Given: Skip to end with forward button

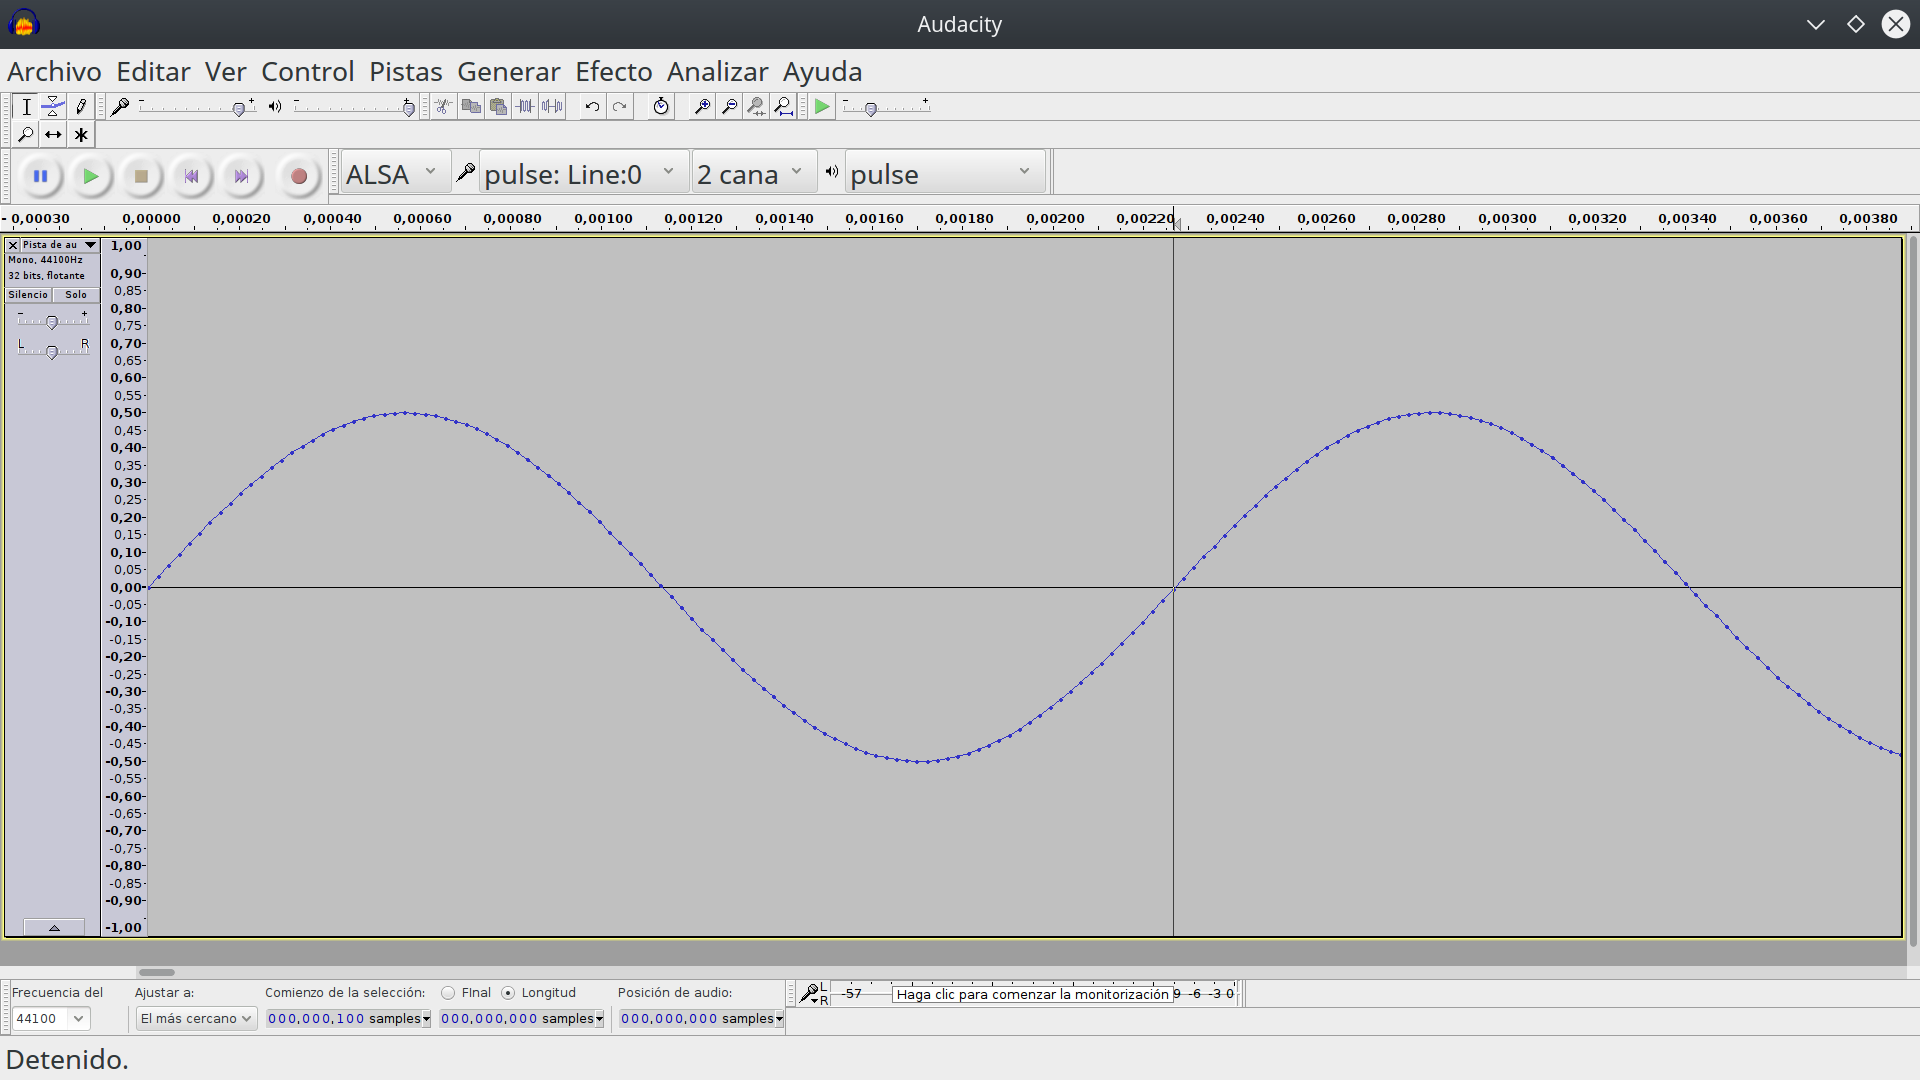Looking at the screenshot, I should pos(241,176).
